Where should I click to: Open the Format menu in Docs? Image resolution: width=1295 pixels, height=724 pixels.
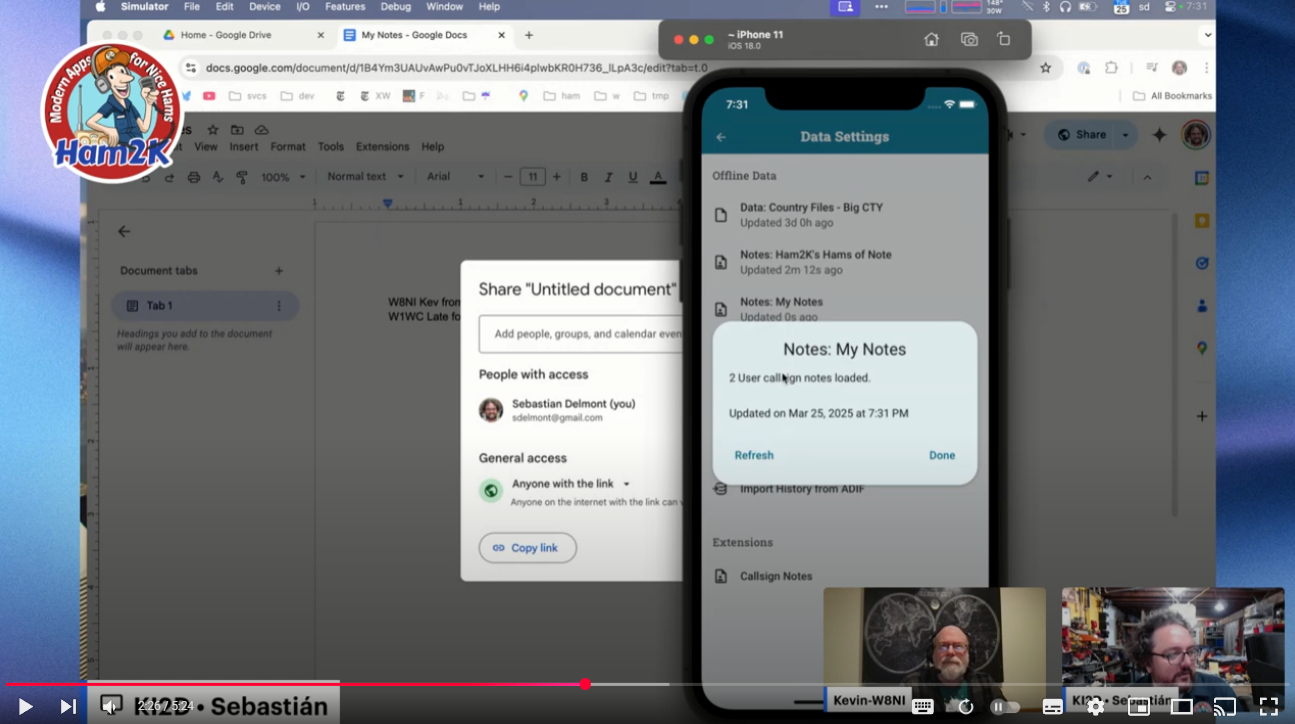point(288,146)
